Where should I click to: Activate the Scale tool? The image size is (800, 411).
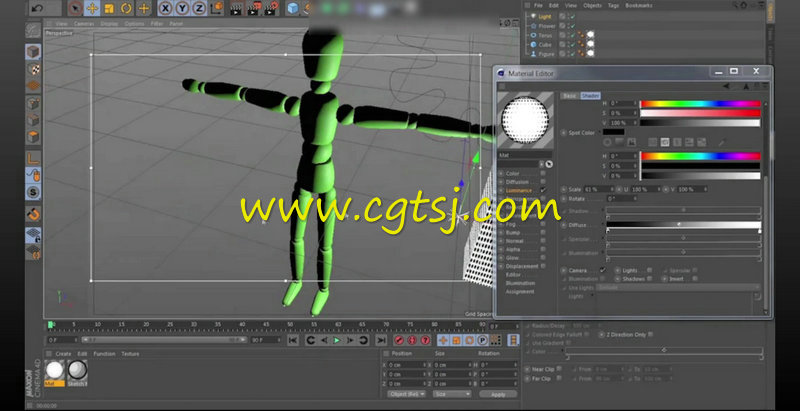pyautogui.click(x=109, y=8)
